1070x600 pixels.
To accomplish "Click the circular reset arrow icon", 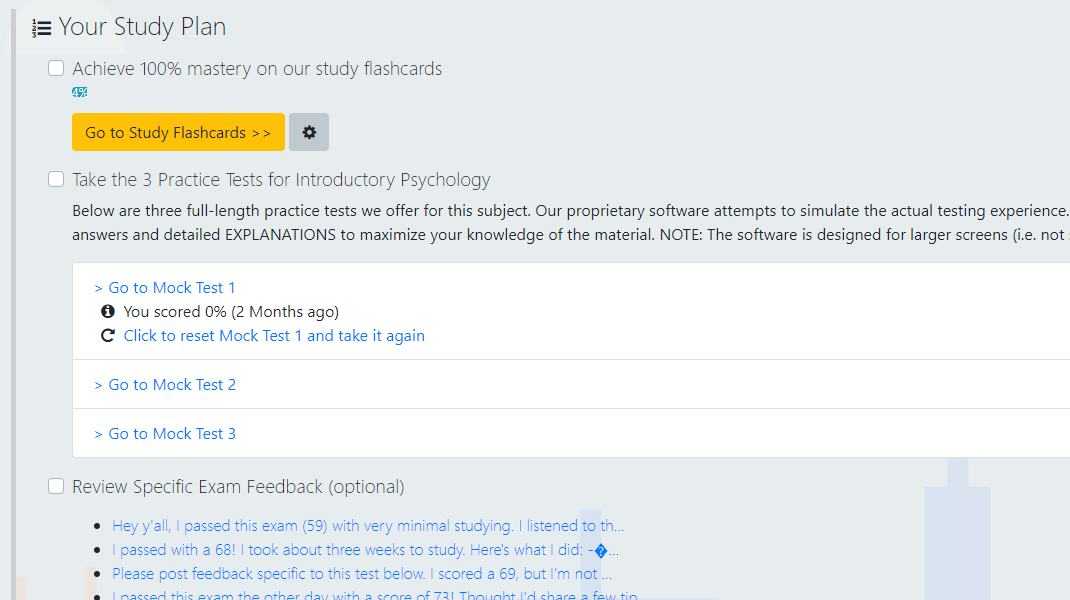I will 108,336.
